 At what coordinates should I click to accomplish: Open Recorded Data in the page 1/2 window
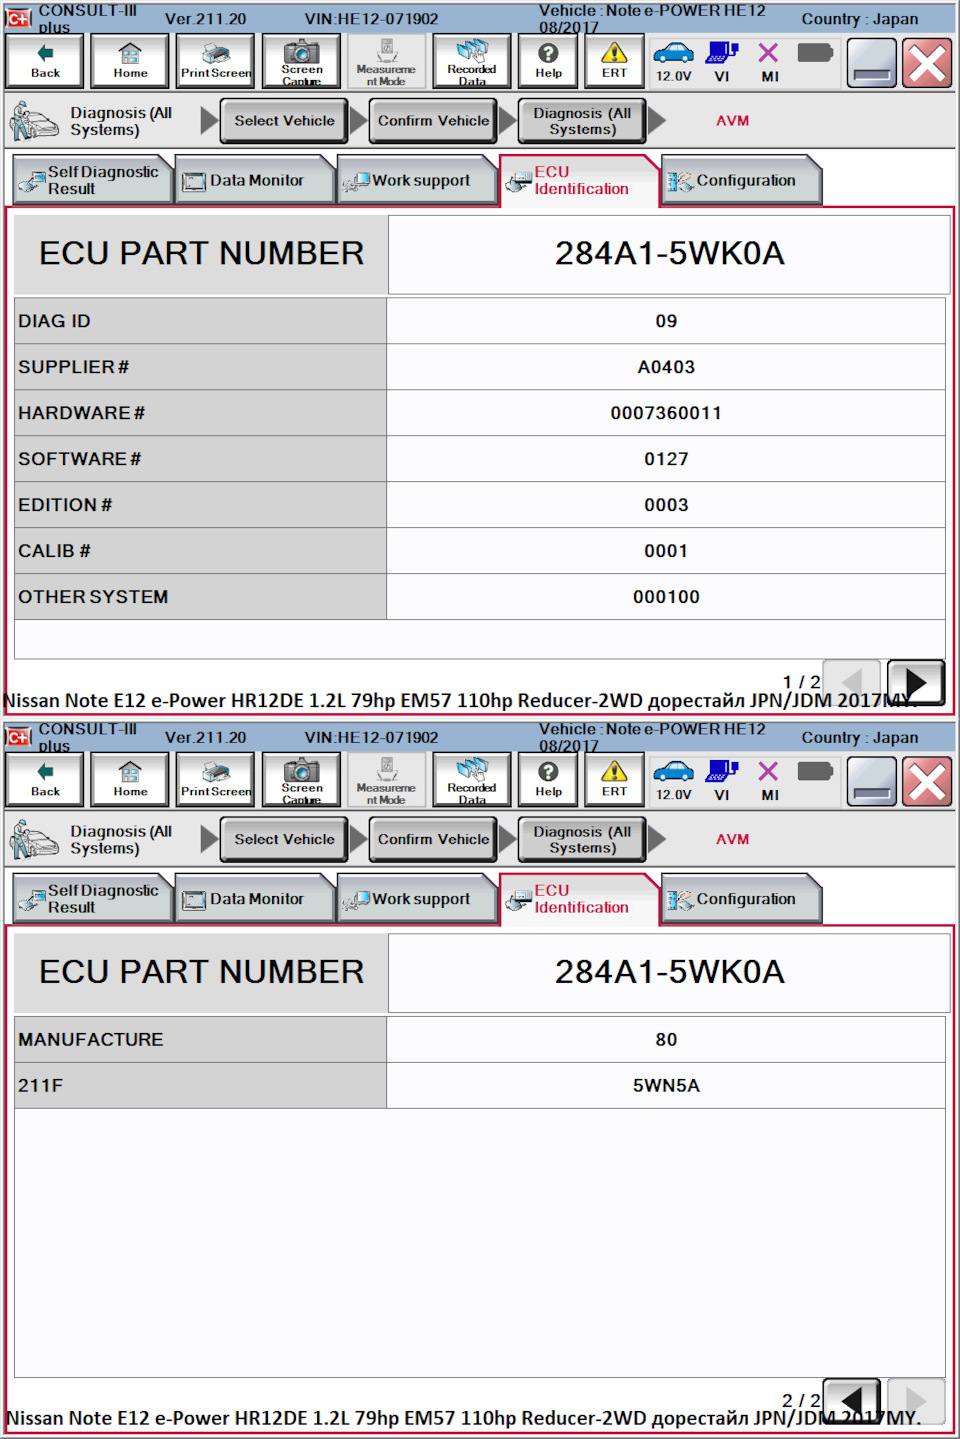click(472, 61)
